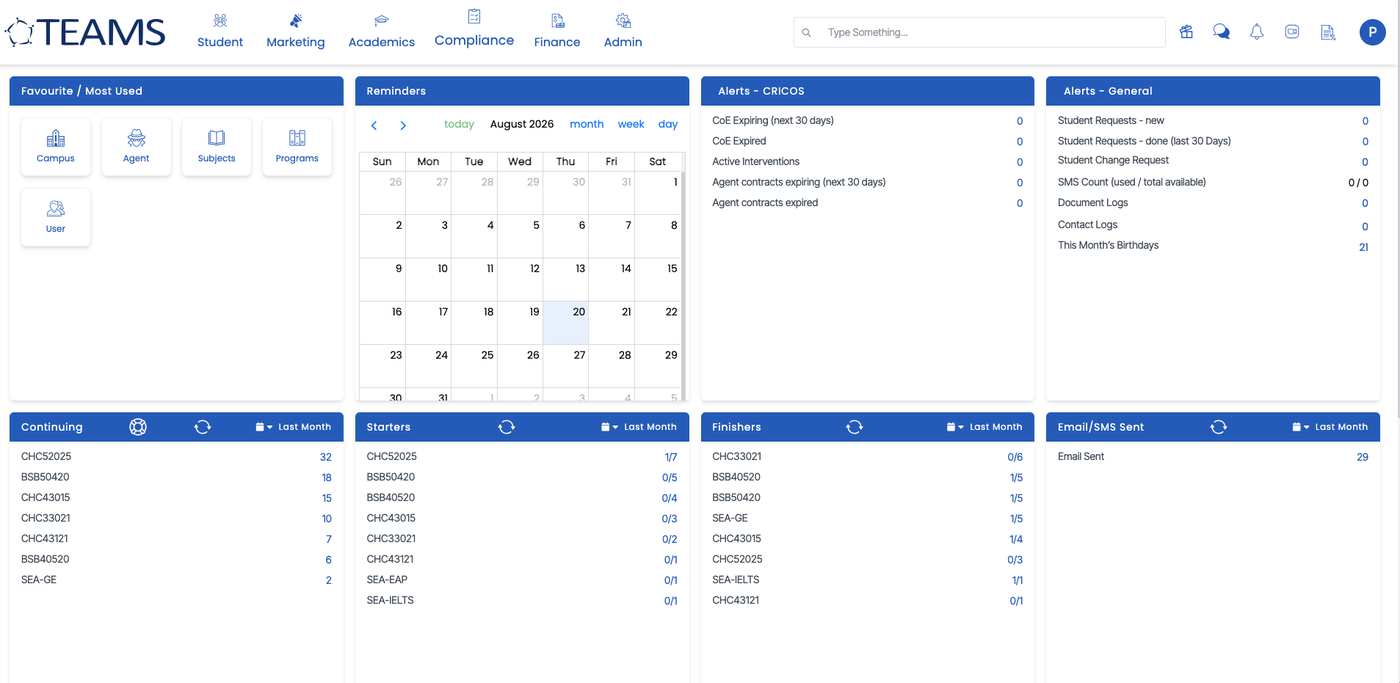
Task: Jump to today in the Reminders calendar
Action: [459, 124]
